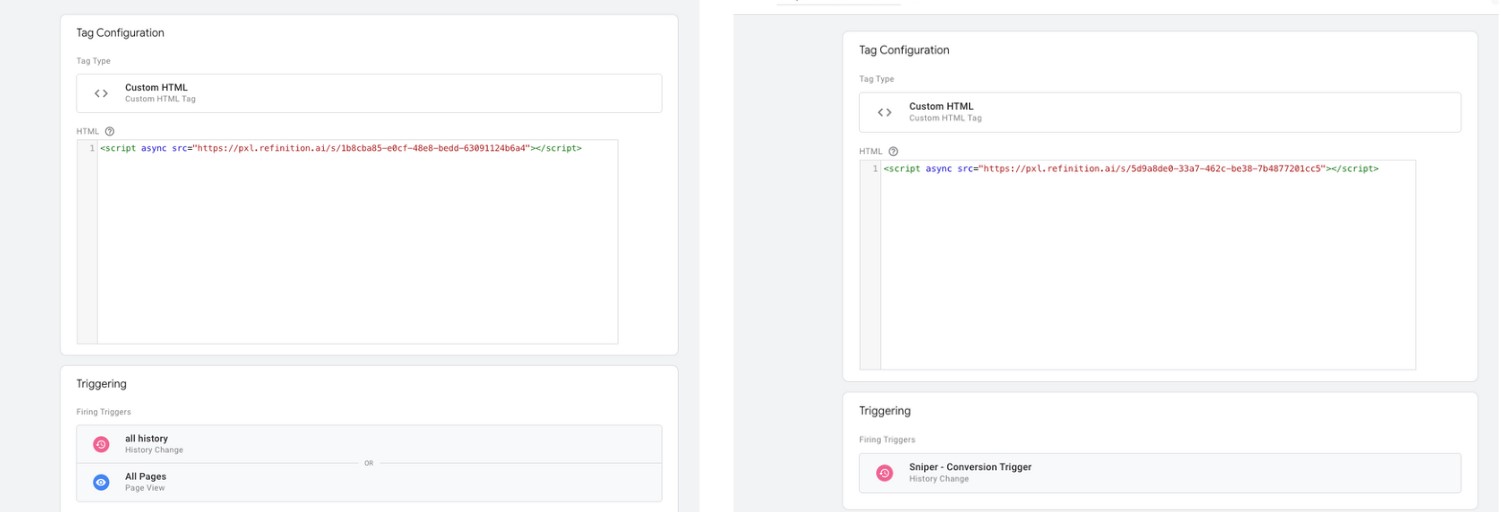The height and width of the screenshot is (512, 1501).
Task: Select the Custom HTML tag type in left panel
Action: tap(369, 93)
